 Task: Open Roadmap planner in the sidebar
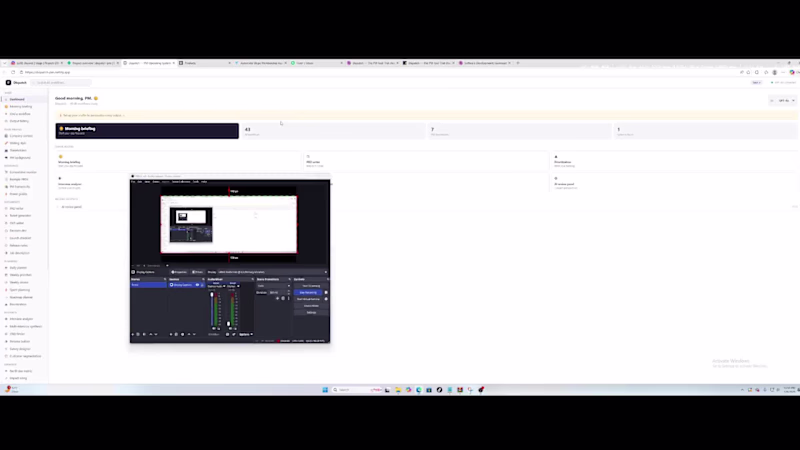(x=21, y=297)
